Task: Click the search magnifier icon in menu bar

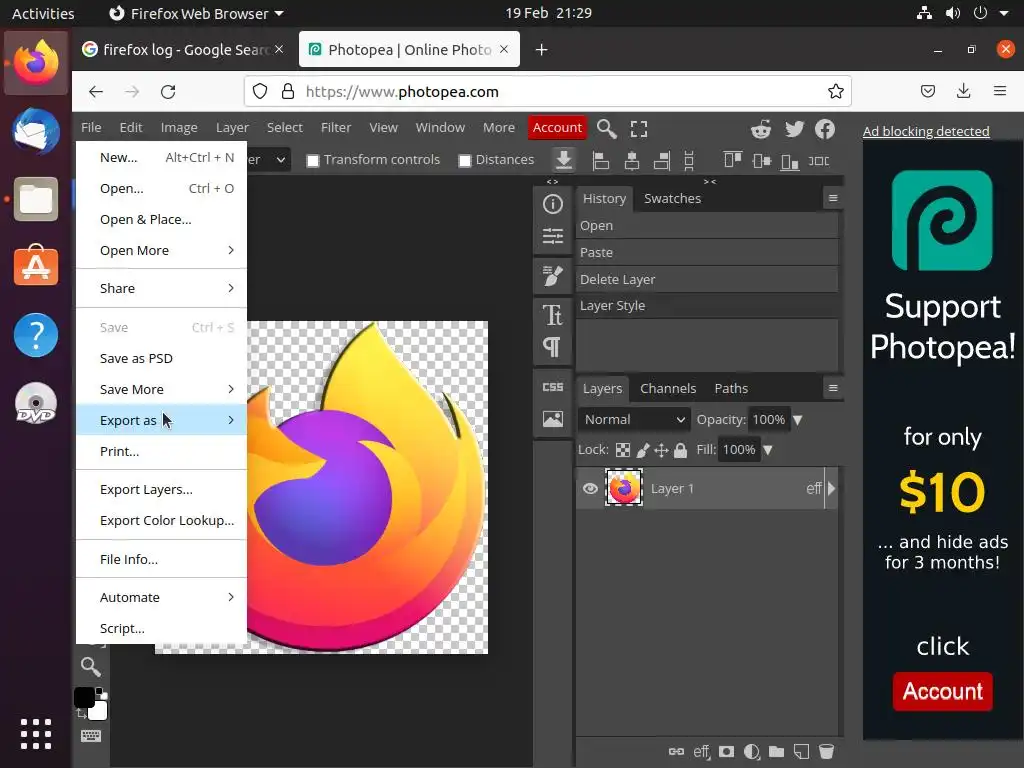Action: pyautogui.click(x=607, y=129)
